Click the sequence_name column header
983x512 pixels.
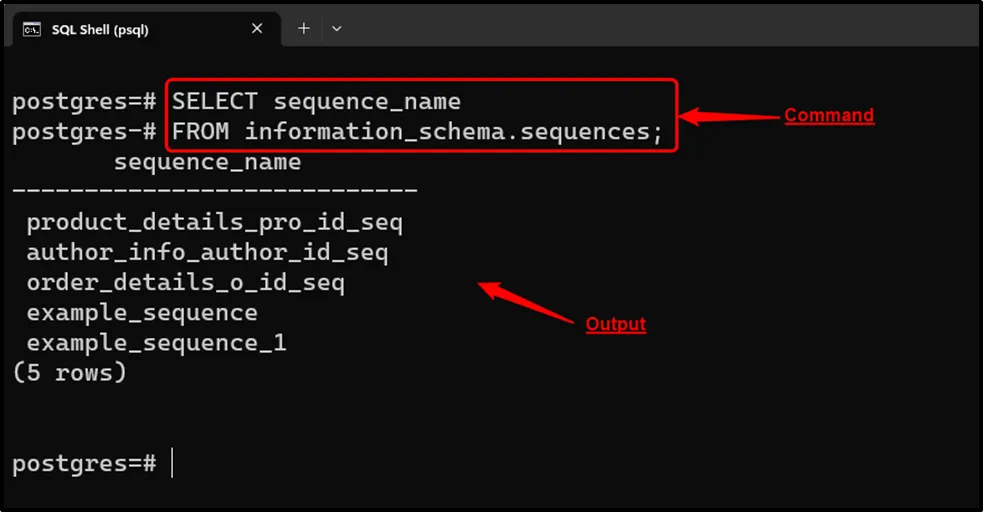(x=207, y=162)
